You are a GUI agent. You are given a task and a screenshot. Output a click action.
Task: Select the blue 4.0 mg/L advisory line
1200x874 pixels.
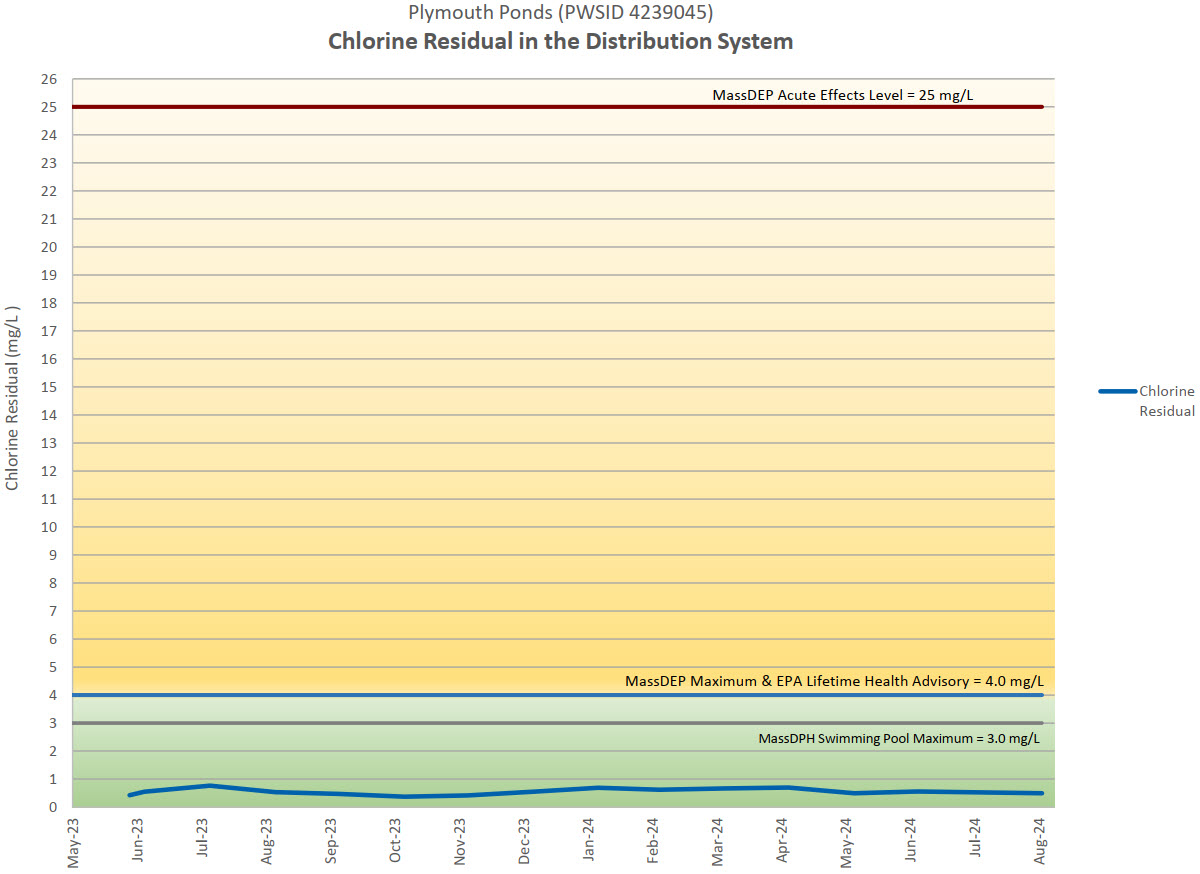(x=558, y=695)
